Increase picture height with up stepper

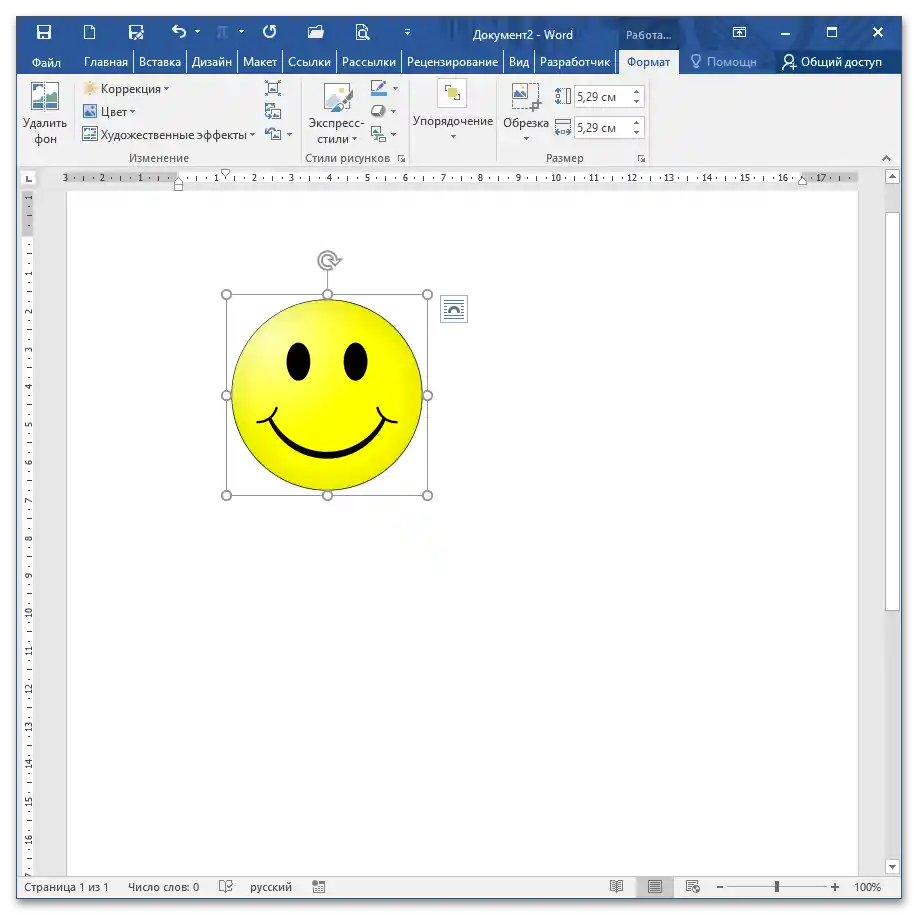(x=636, y=92)
